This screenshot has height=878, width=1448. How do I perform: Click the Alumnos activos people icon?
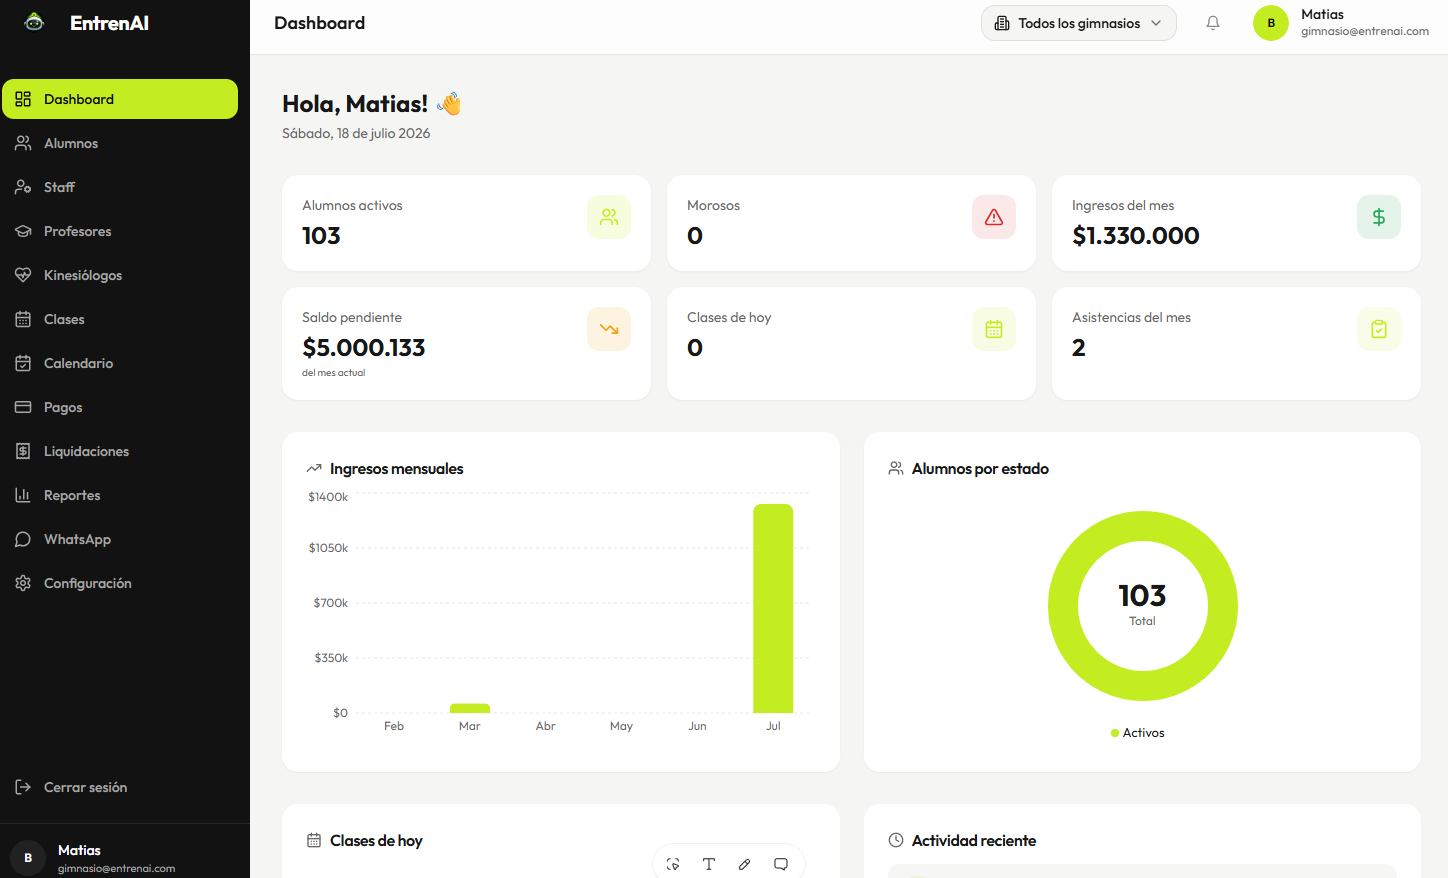click(x=609, y=217)
